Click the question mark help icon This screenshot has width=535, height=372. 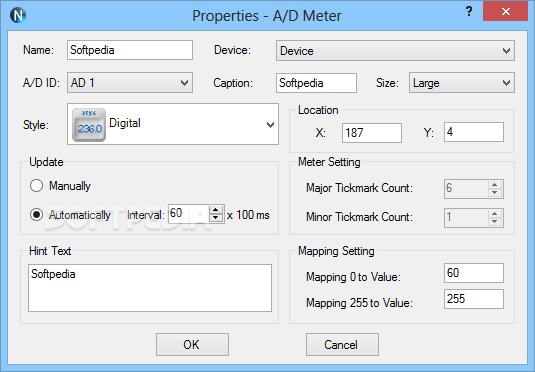469,11
